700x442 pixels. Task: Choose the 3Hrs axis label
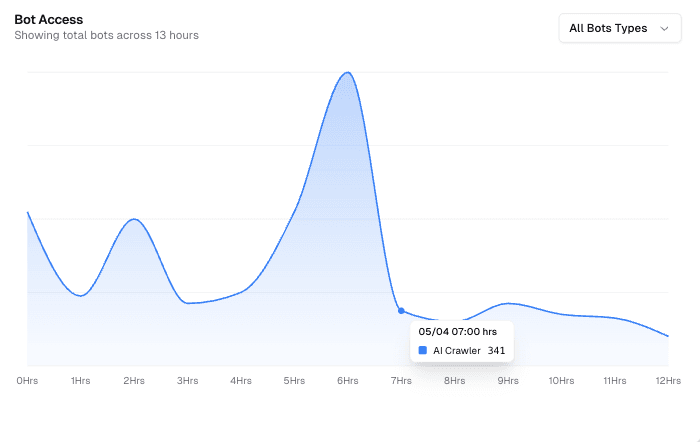[187, 381]
